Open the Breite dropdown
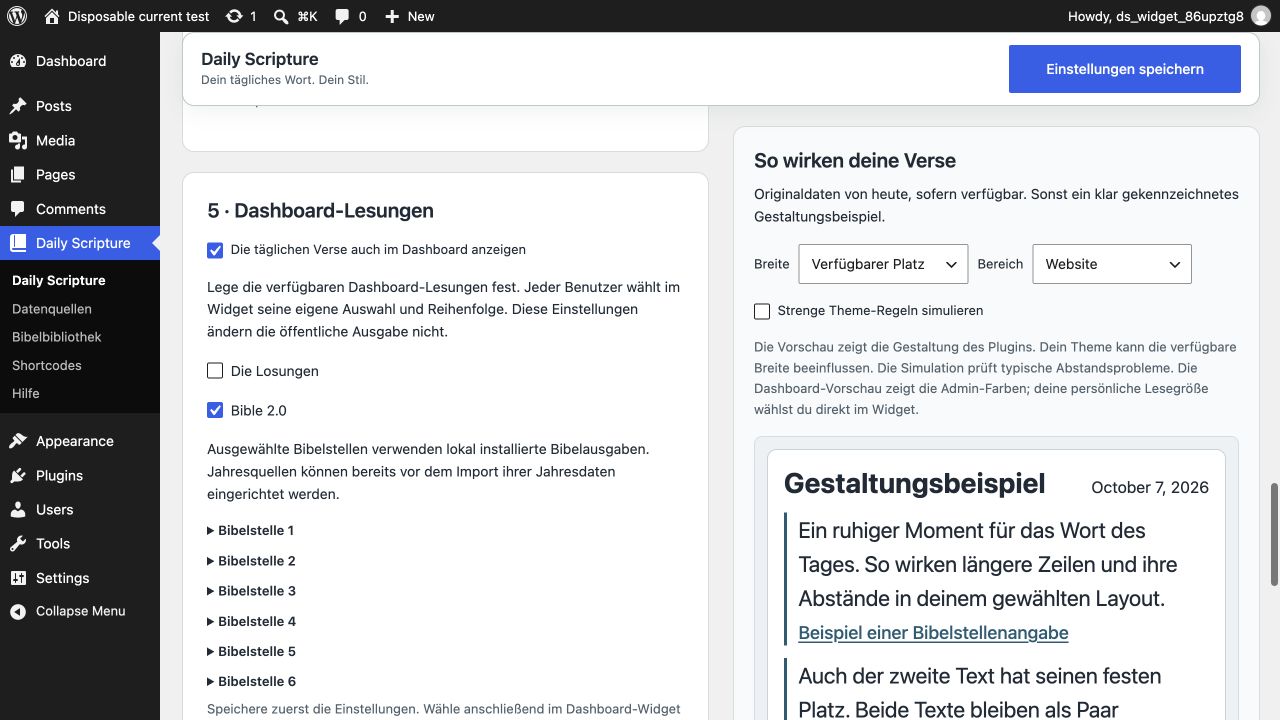The width and height of the screenshot is (1280, 720). tap(883, 264)
